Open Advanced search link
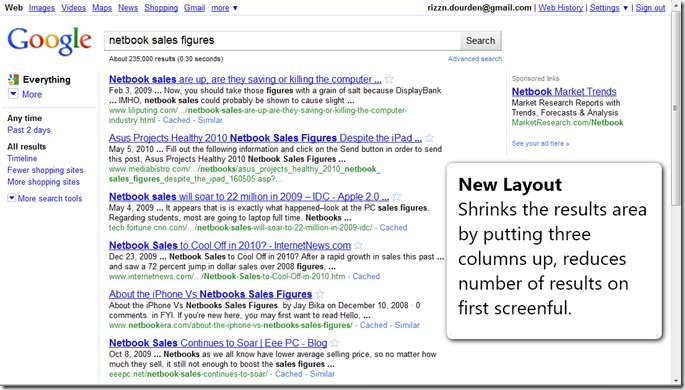Viewport: 685px width, 390px height. coord(475,59)
